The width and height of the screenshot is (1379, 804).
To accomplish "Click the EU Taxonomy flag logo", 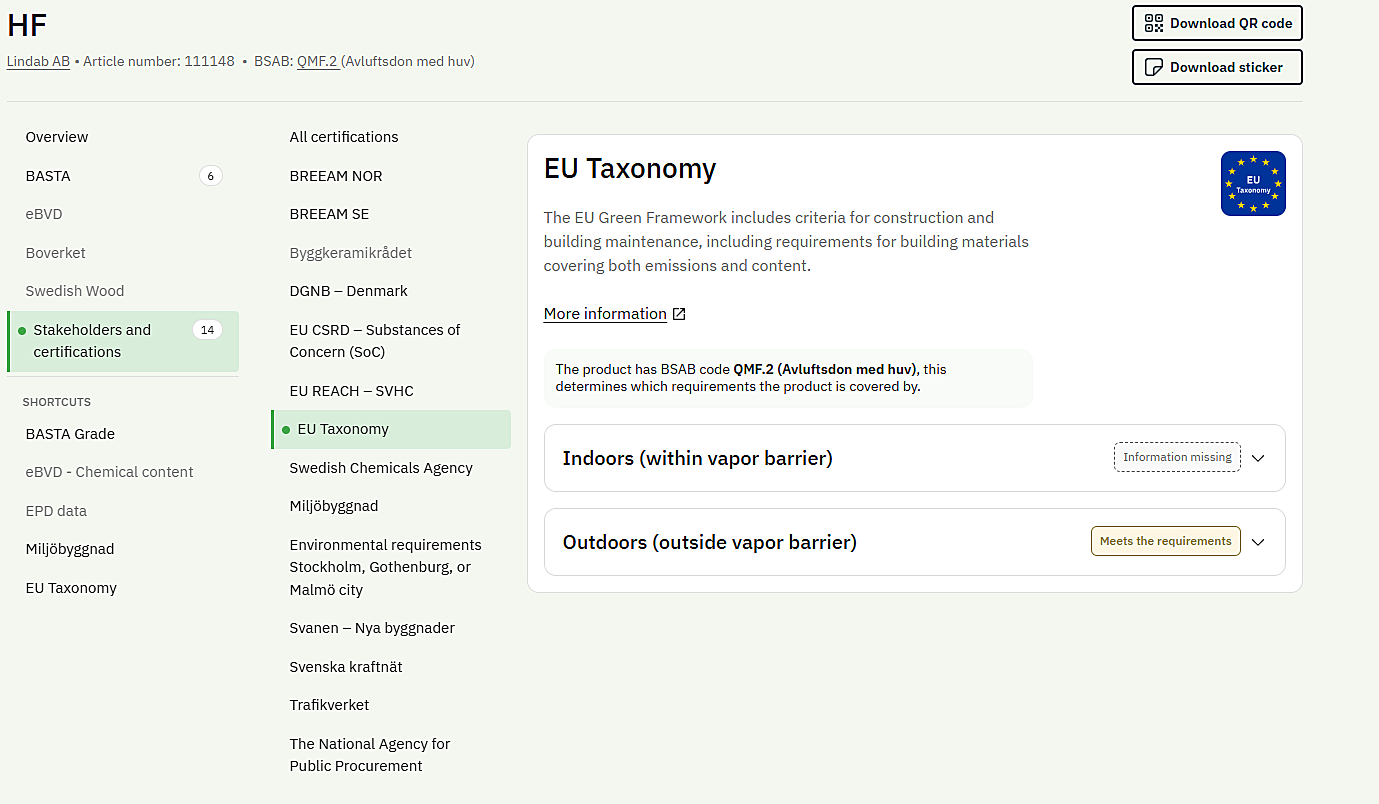I will coord(1253,183).
